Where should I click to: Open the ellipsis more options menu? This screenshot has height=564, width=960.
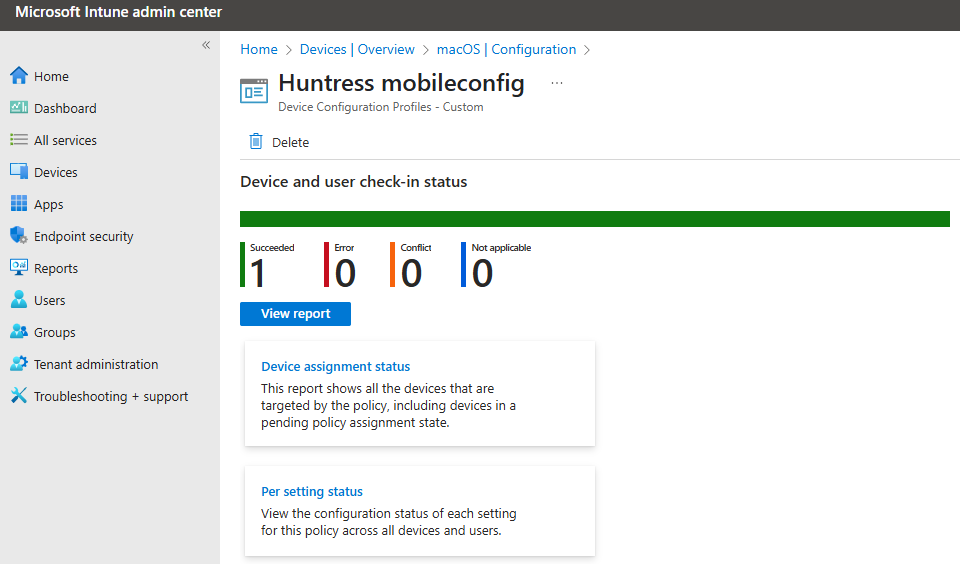tap(557, 83)
